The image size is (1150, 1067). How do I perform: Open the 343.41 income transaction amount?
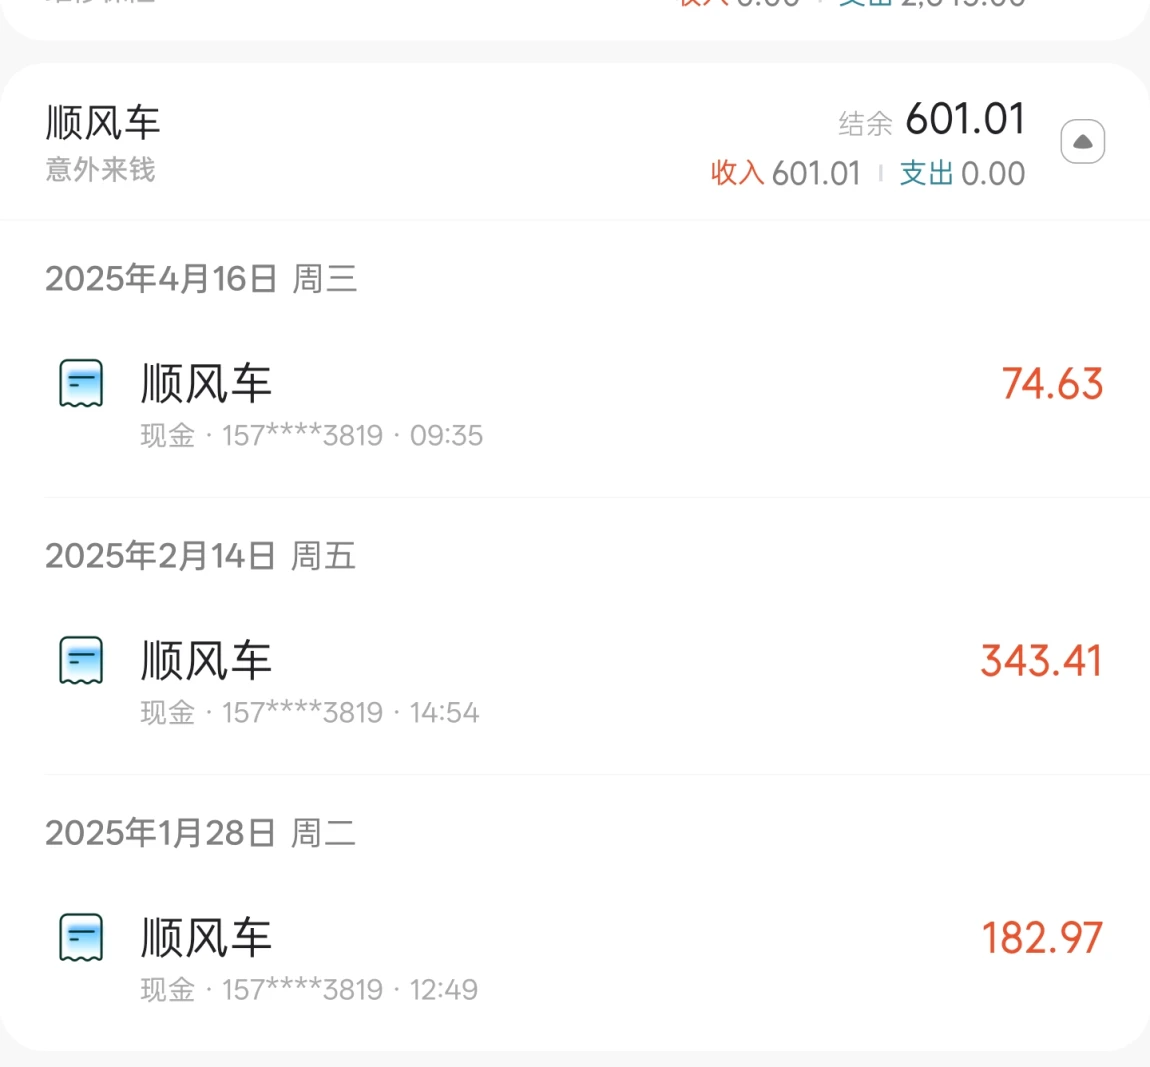(1041, 661)
